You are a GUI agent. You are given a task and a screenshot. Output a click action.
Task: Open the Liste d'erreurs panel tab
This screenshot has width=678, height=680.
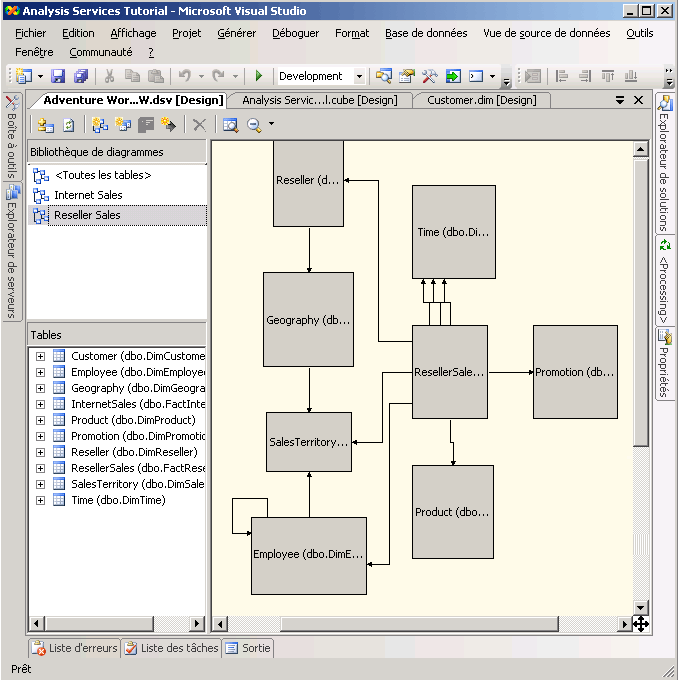coord(75,648)
